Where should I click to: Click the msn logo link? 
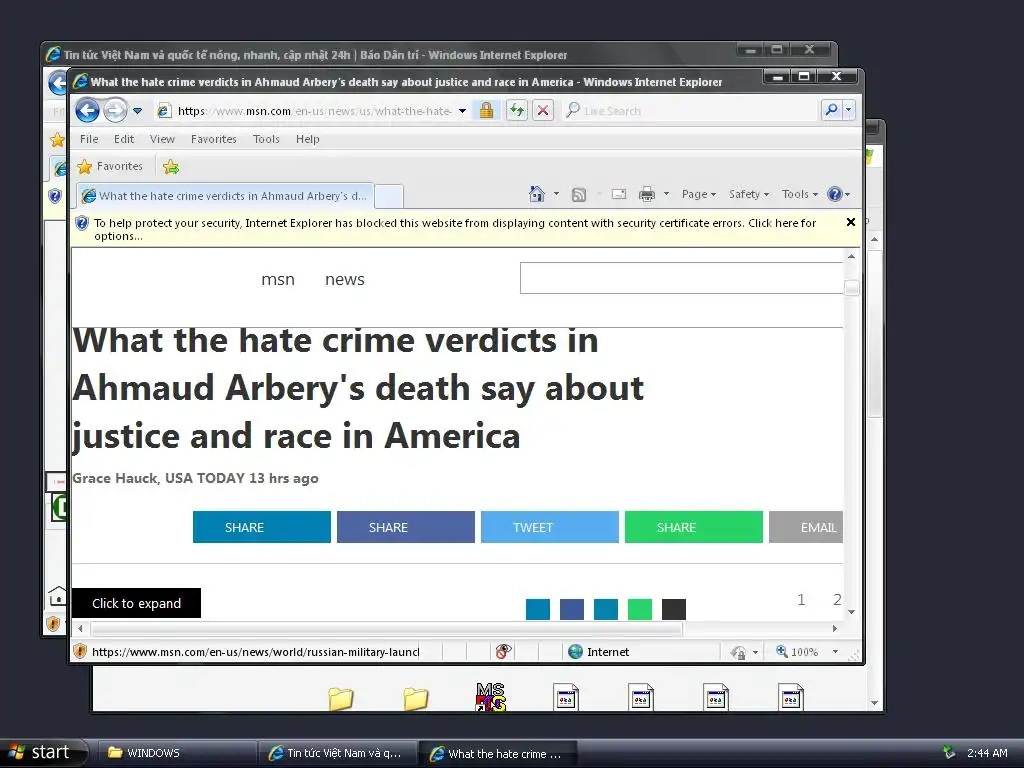278,280
